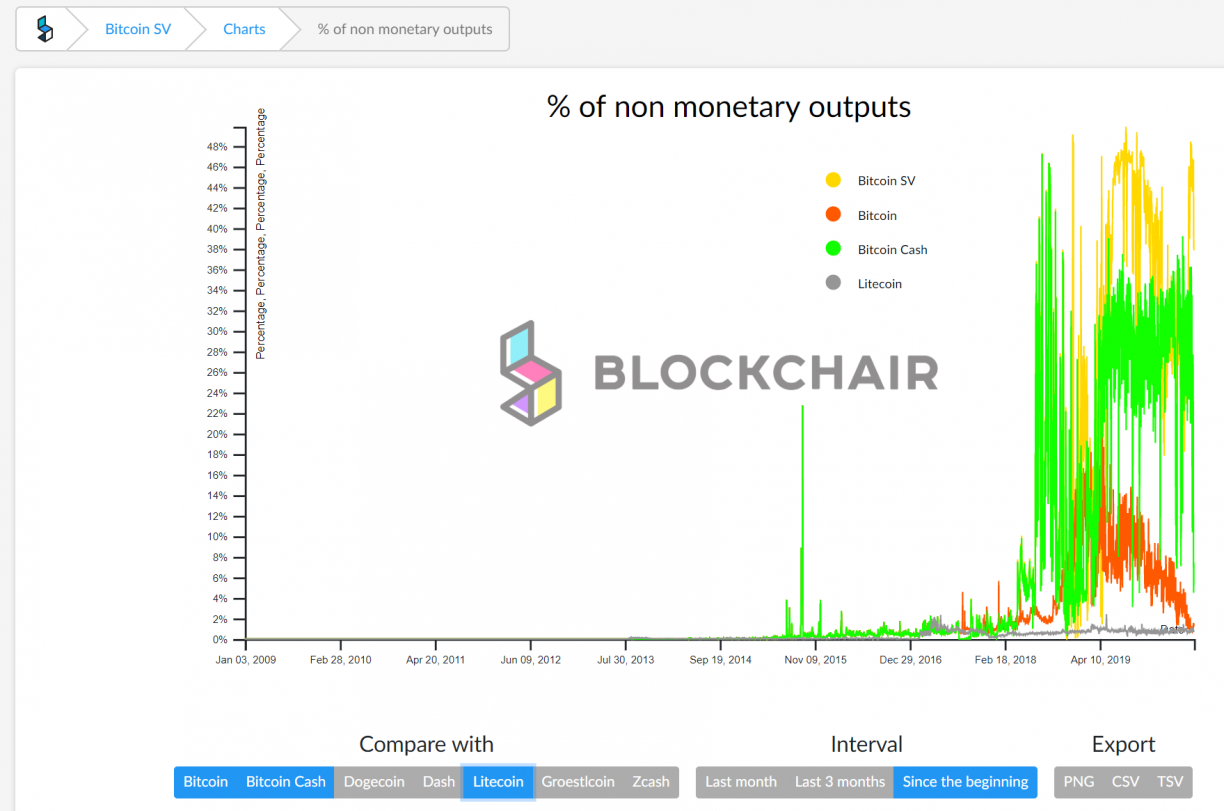This screenshot has height=811, width=1224.
Task: Click the 0% y-axis label
Action: 220,640
